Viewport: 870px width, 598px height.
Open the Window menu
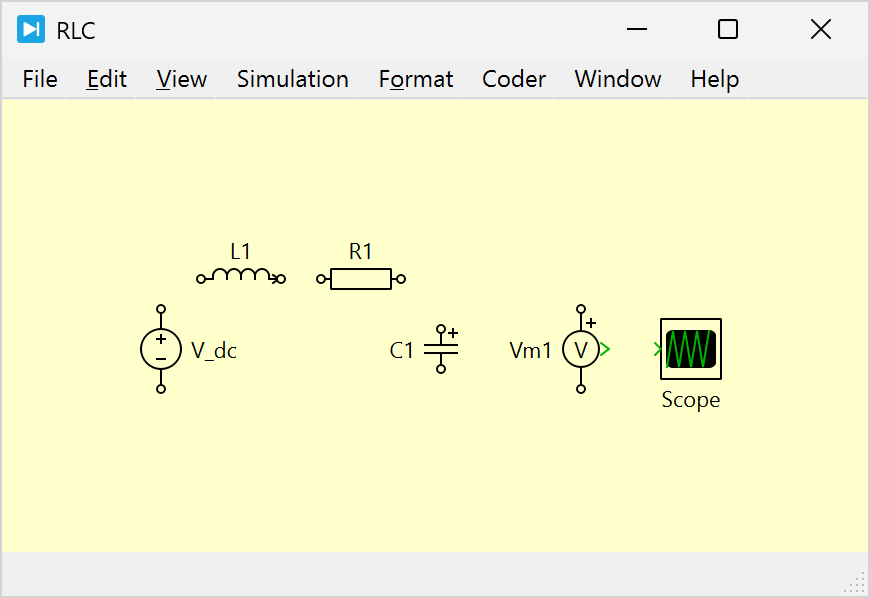tap(618, 79)
